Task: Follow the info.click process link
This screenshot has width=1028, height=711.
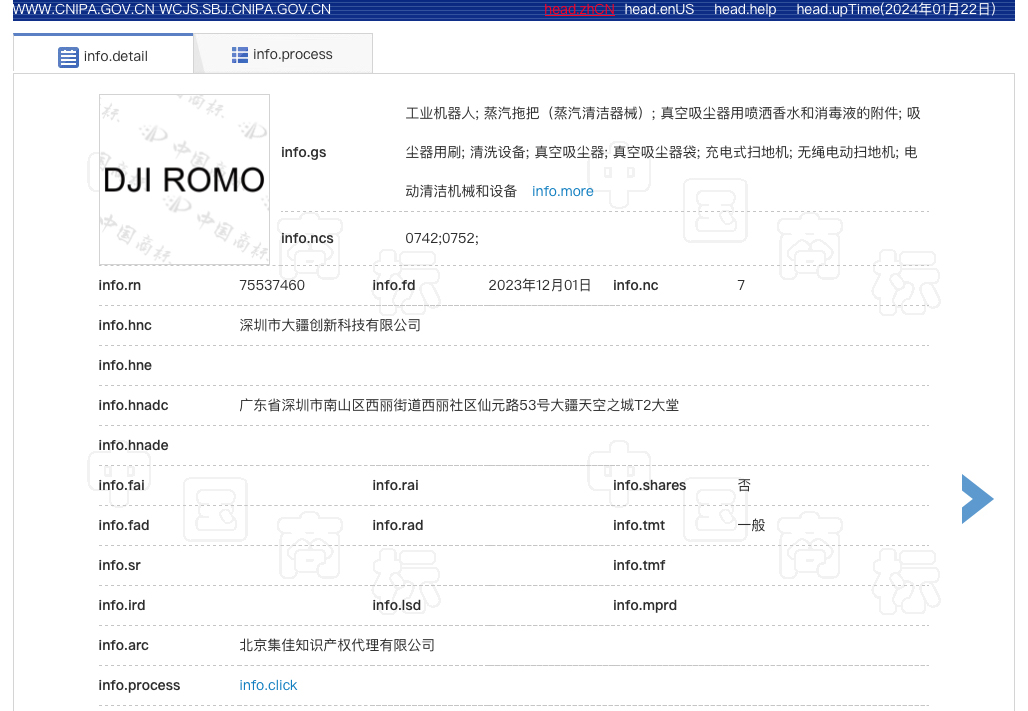Action: click(268, 685)
